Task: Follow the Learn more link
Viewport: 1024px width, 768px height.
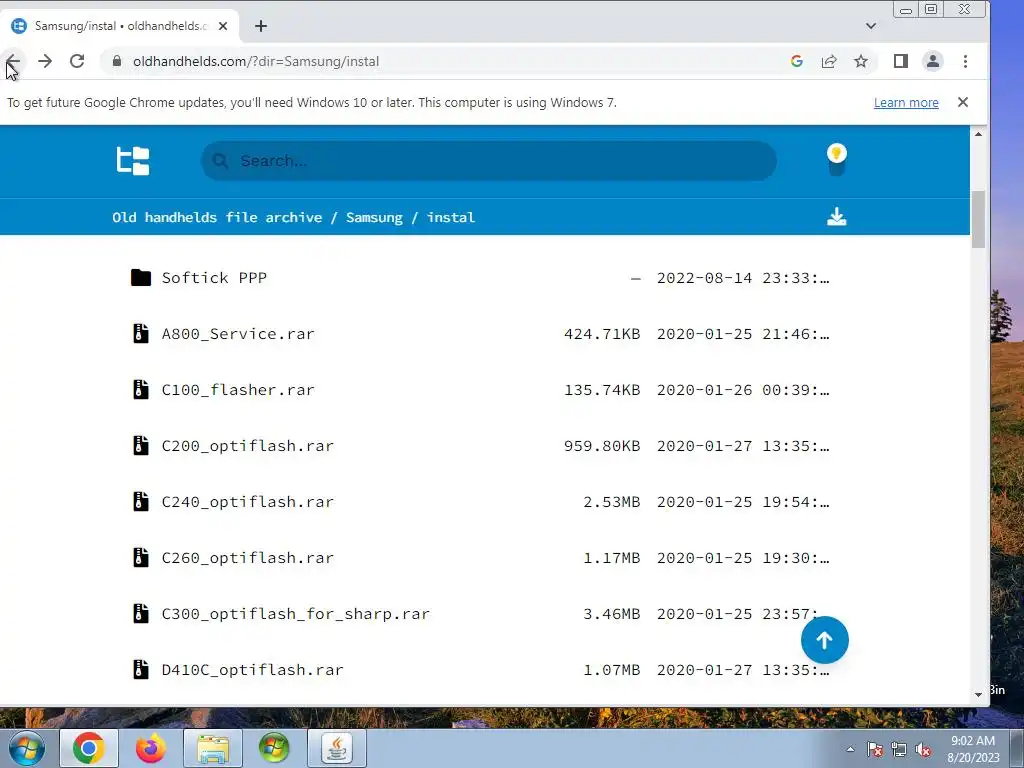Action: (906, 103)
